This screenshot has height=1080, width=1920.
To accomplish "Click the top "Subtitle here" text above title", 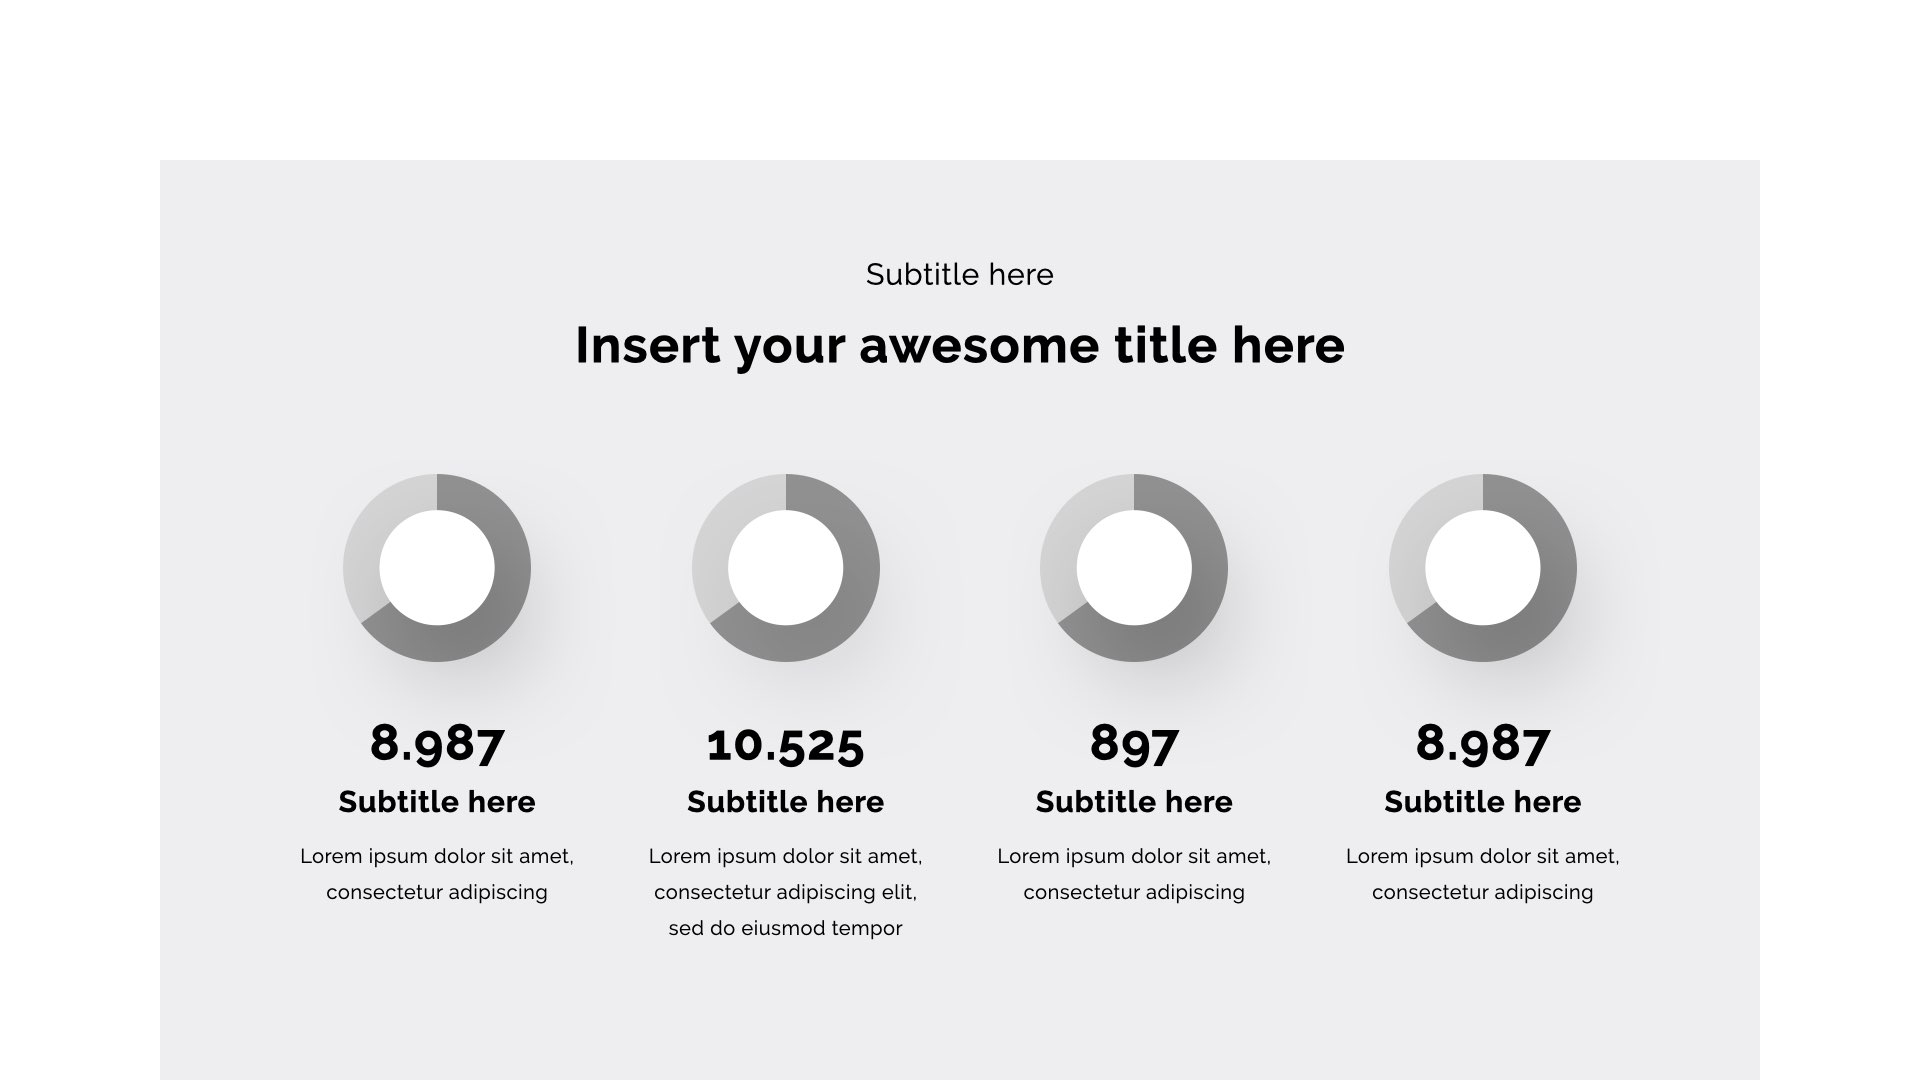I will (x=960, y=275).
